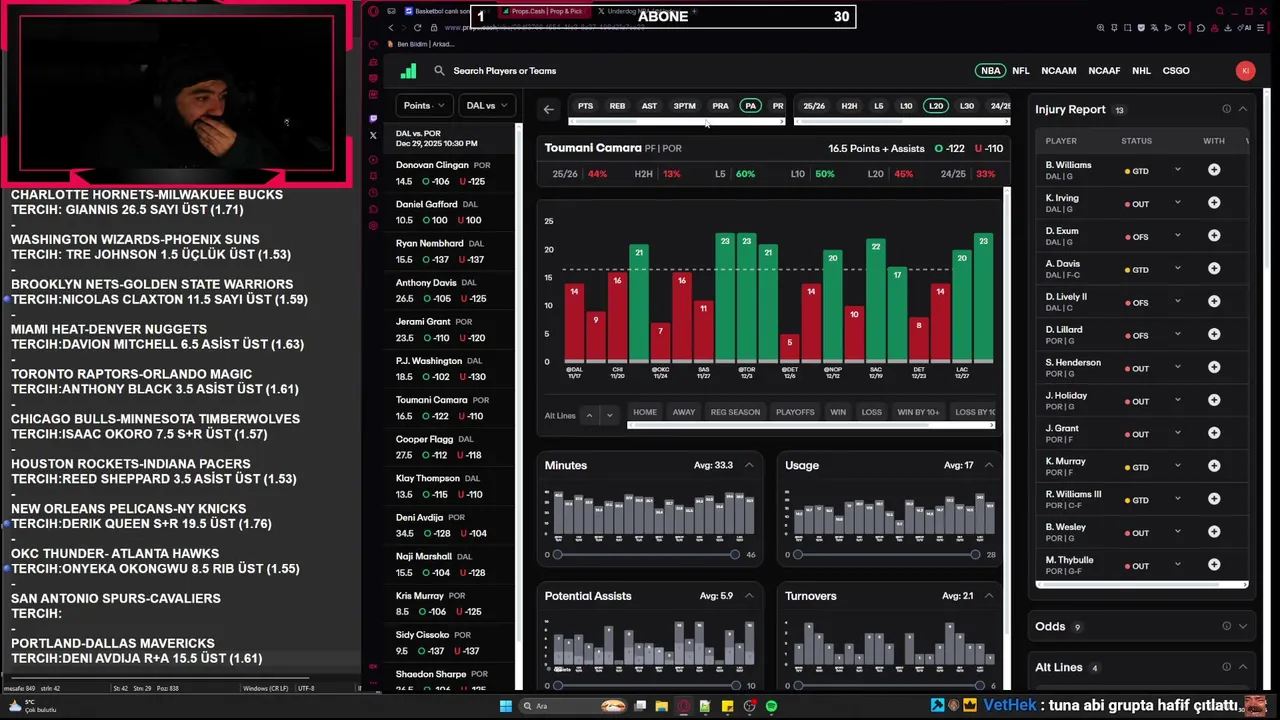The height and width of the screenshot is (720, 1280).
Task: Switch to the NCAAM league tab
Action: click(1059, 71)
